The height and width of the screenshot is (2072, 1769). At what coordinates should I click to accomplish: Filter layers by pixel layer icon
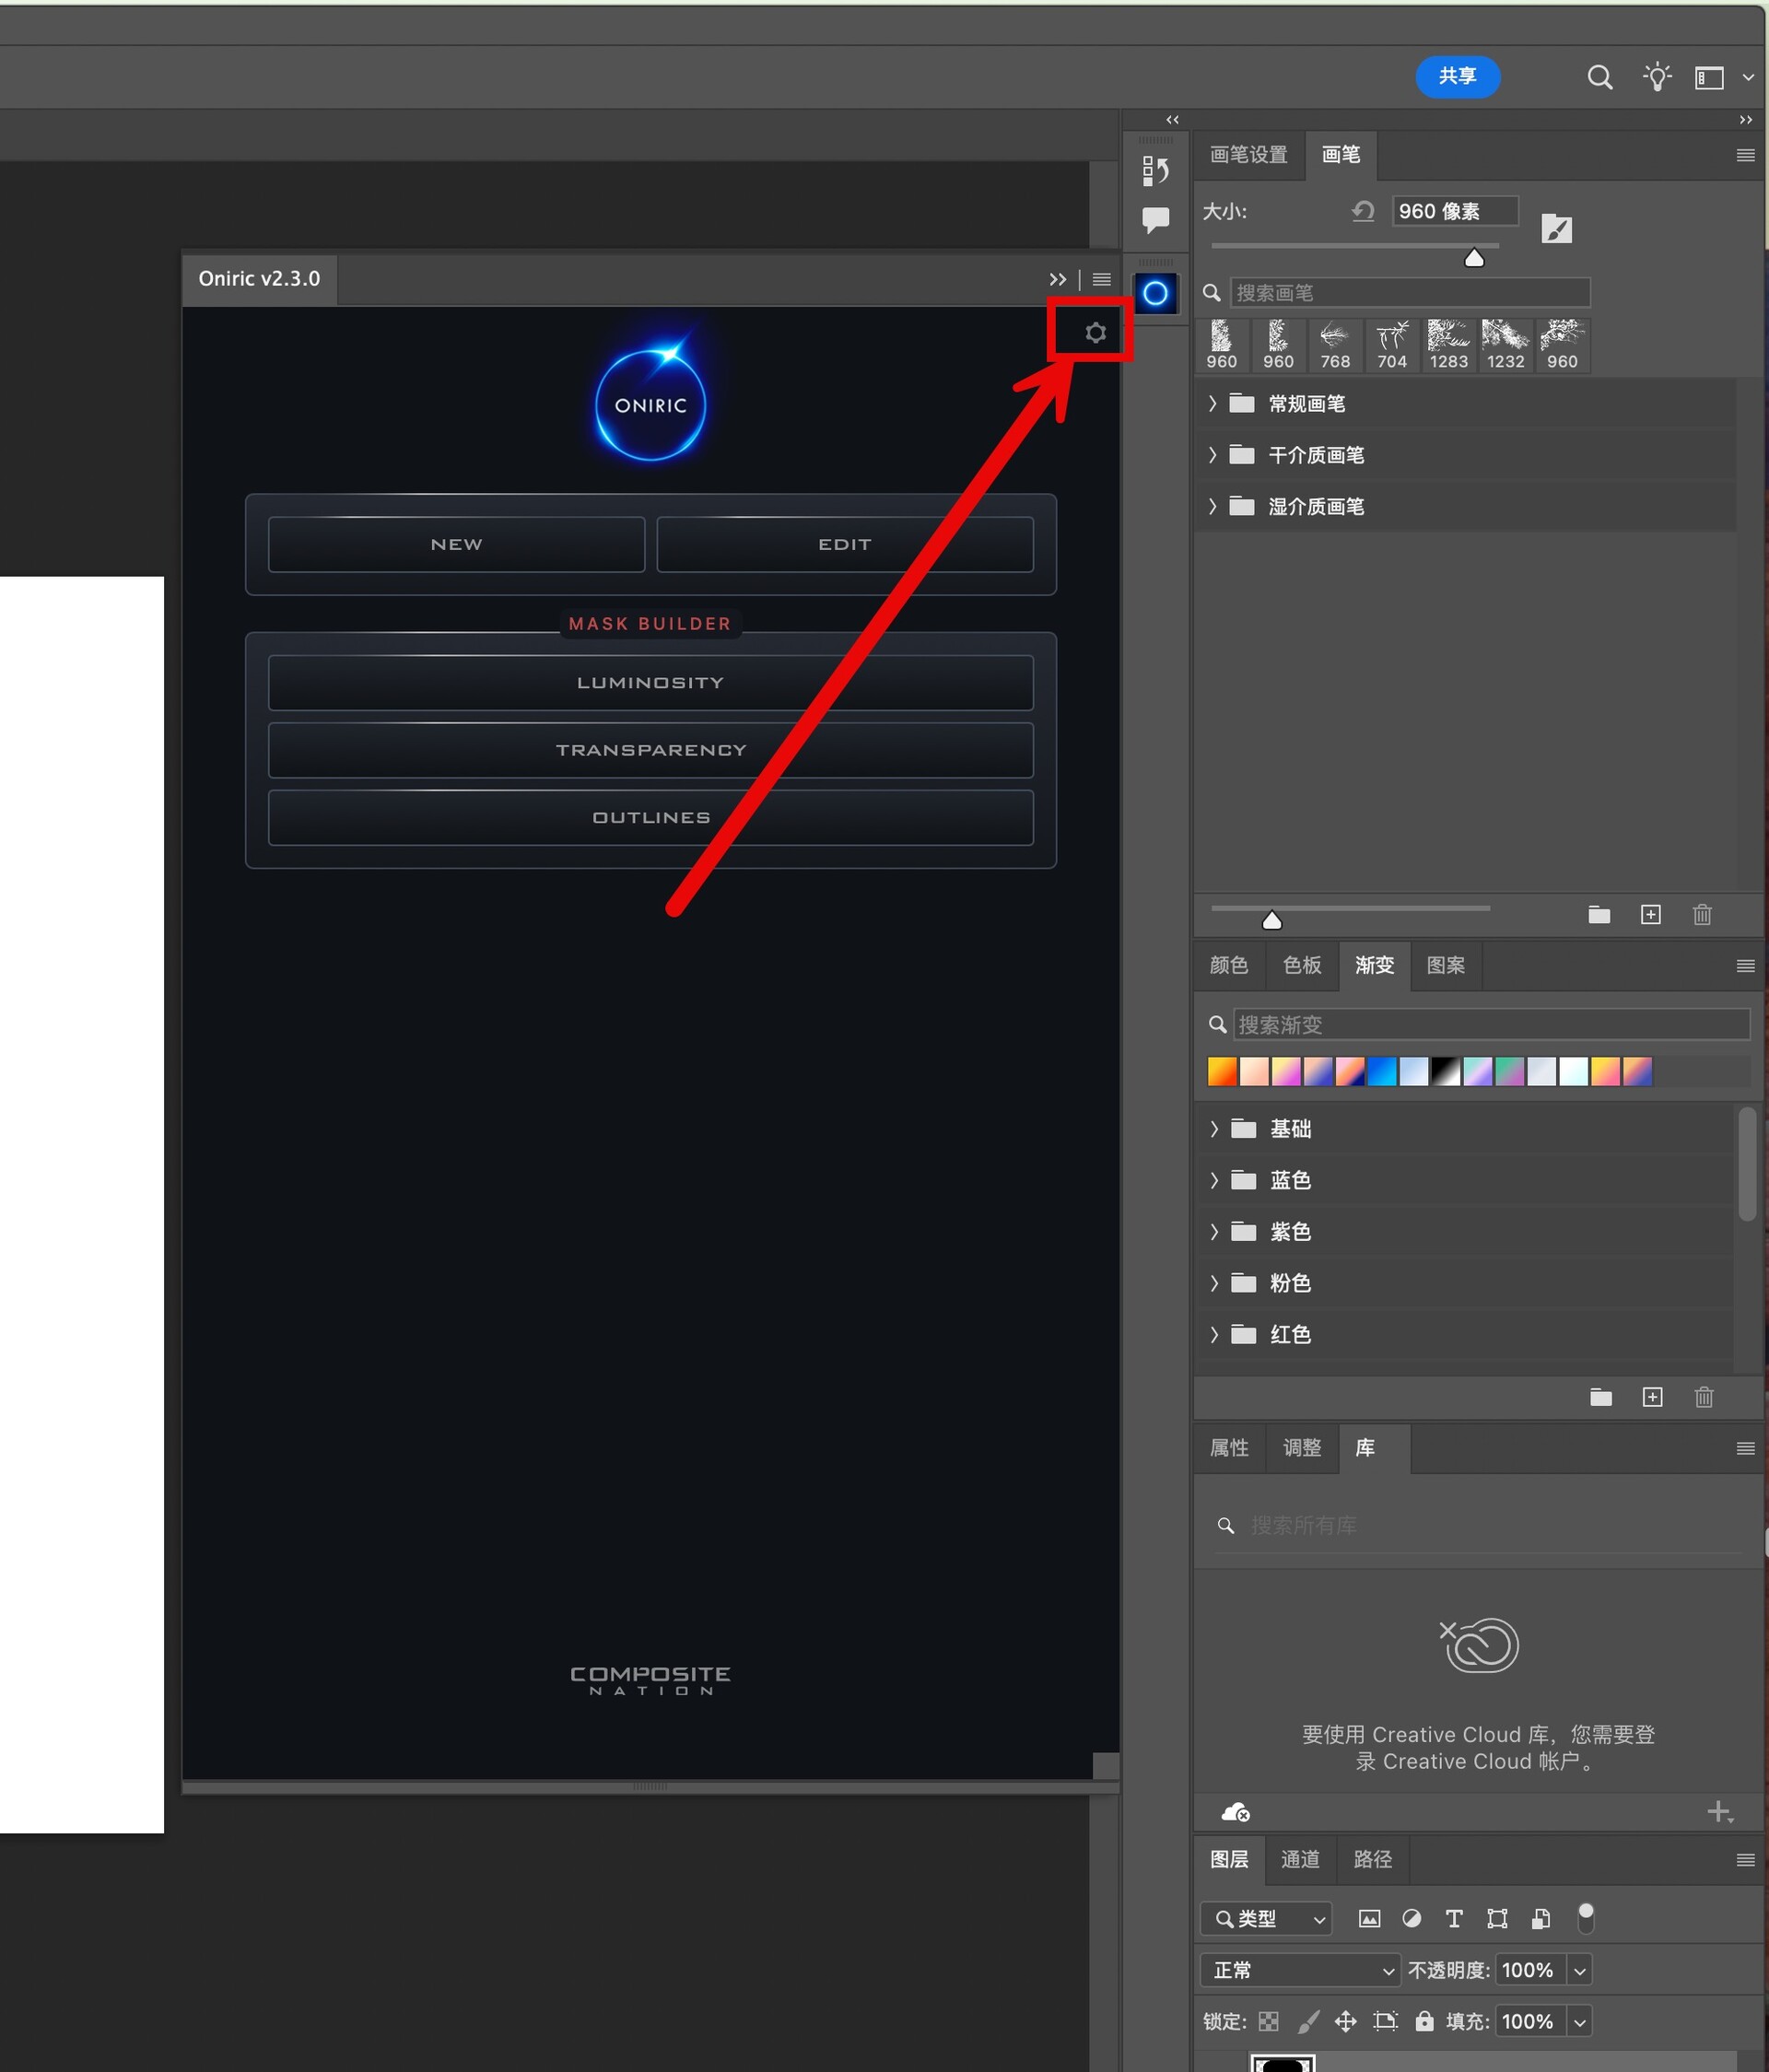[1369, 1918]
